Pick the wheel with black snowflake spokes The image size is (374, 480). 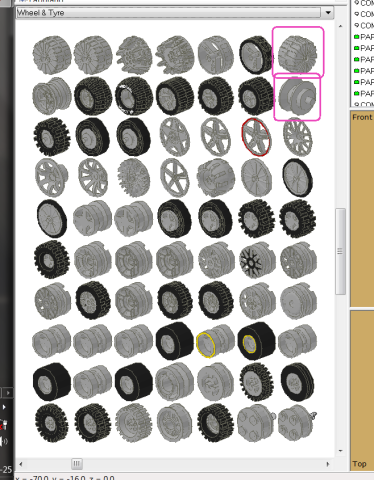click(257, 260)
